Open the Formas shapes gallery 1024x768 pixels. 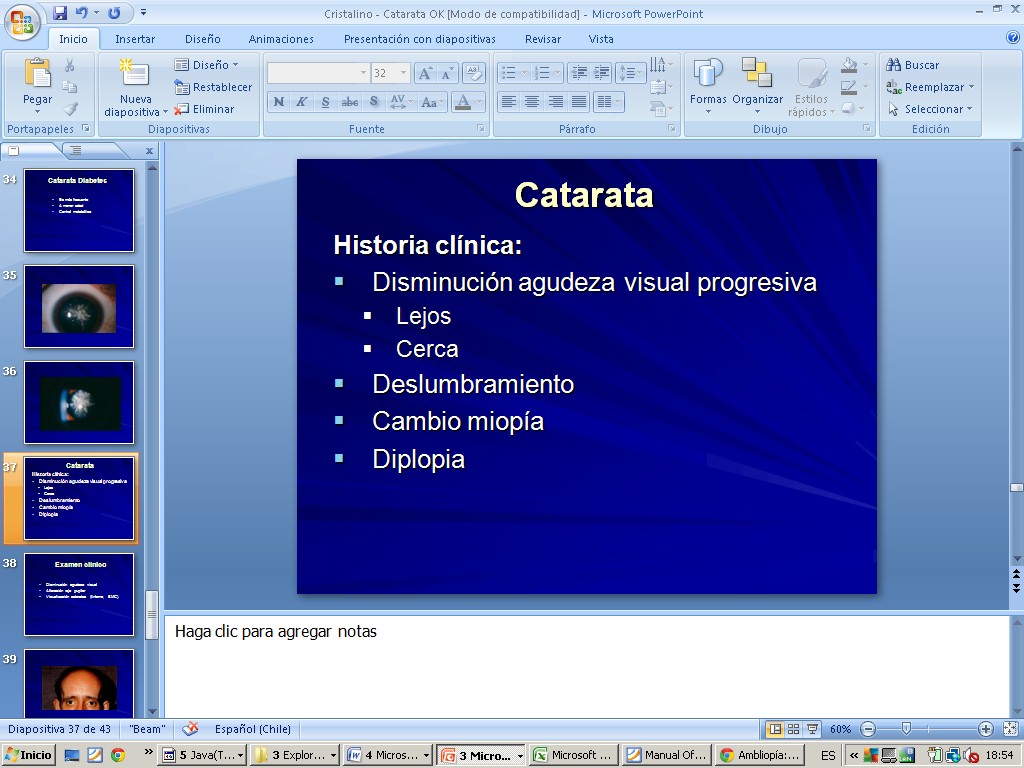[708, 76]
